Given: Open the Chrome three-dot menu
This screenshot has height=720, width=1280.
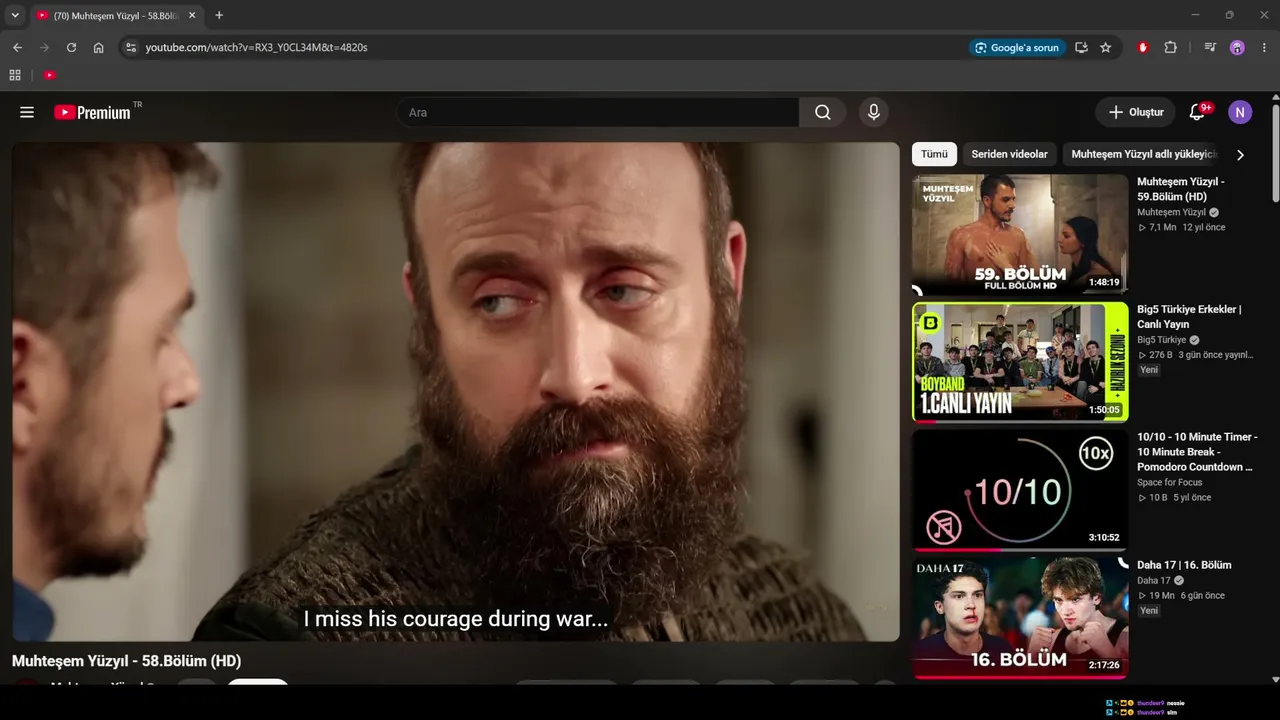Looking at the screenshot, I should coord(1263,47).
